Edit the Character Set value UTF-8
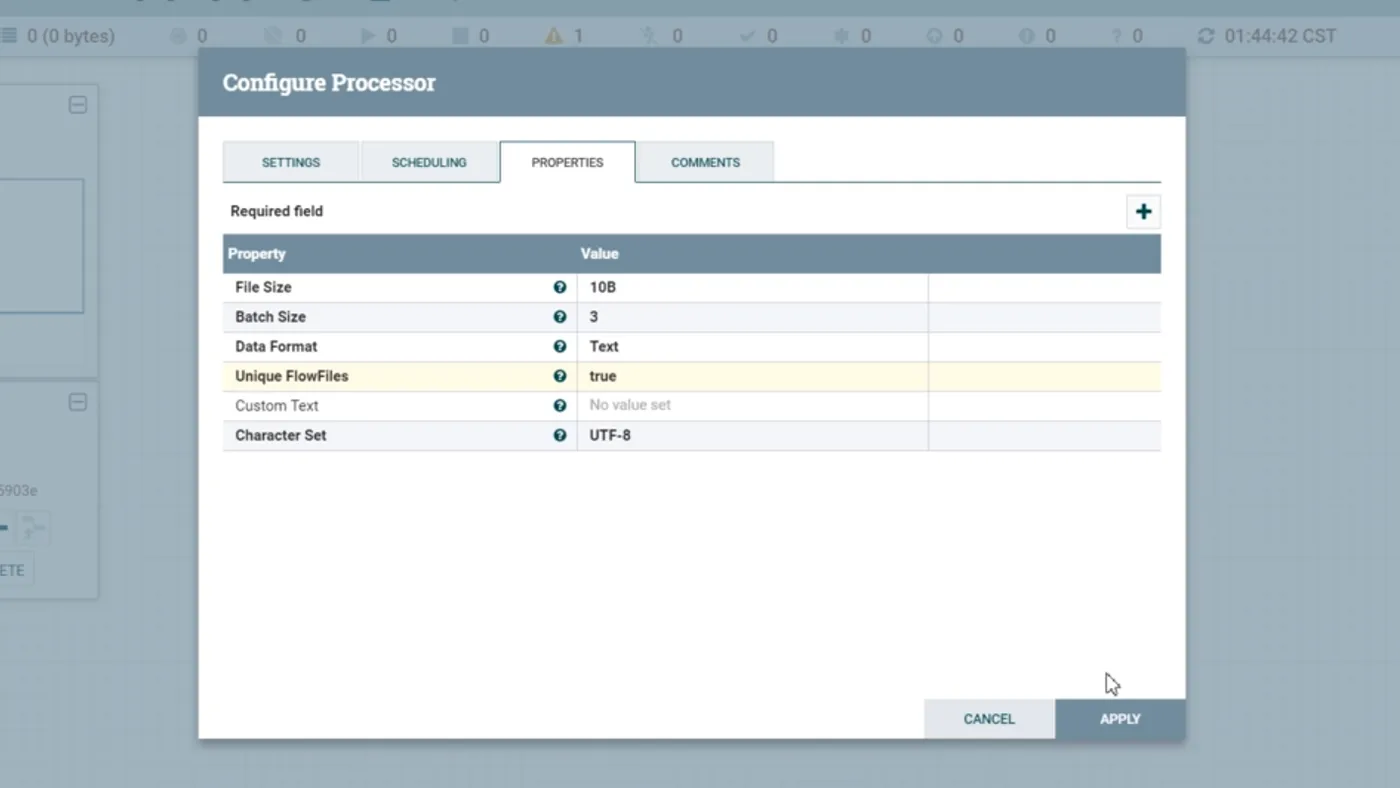The image size is (1400, 788). (752, 435)
